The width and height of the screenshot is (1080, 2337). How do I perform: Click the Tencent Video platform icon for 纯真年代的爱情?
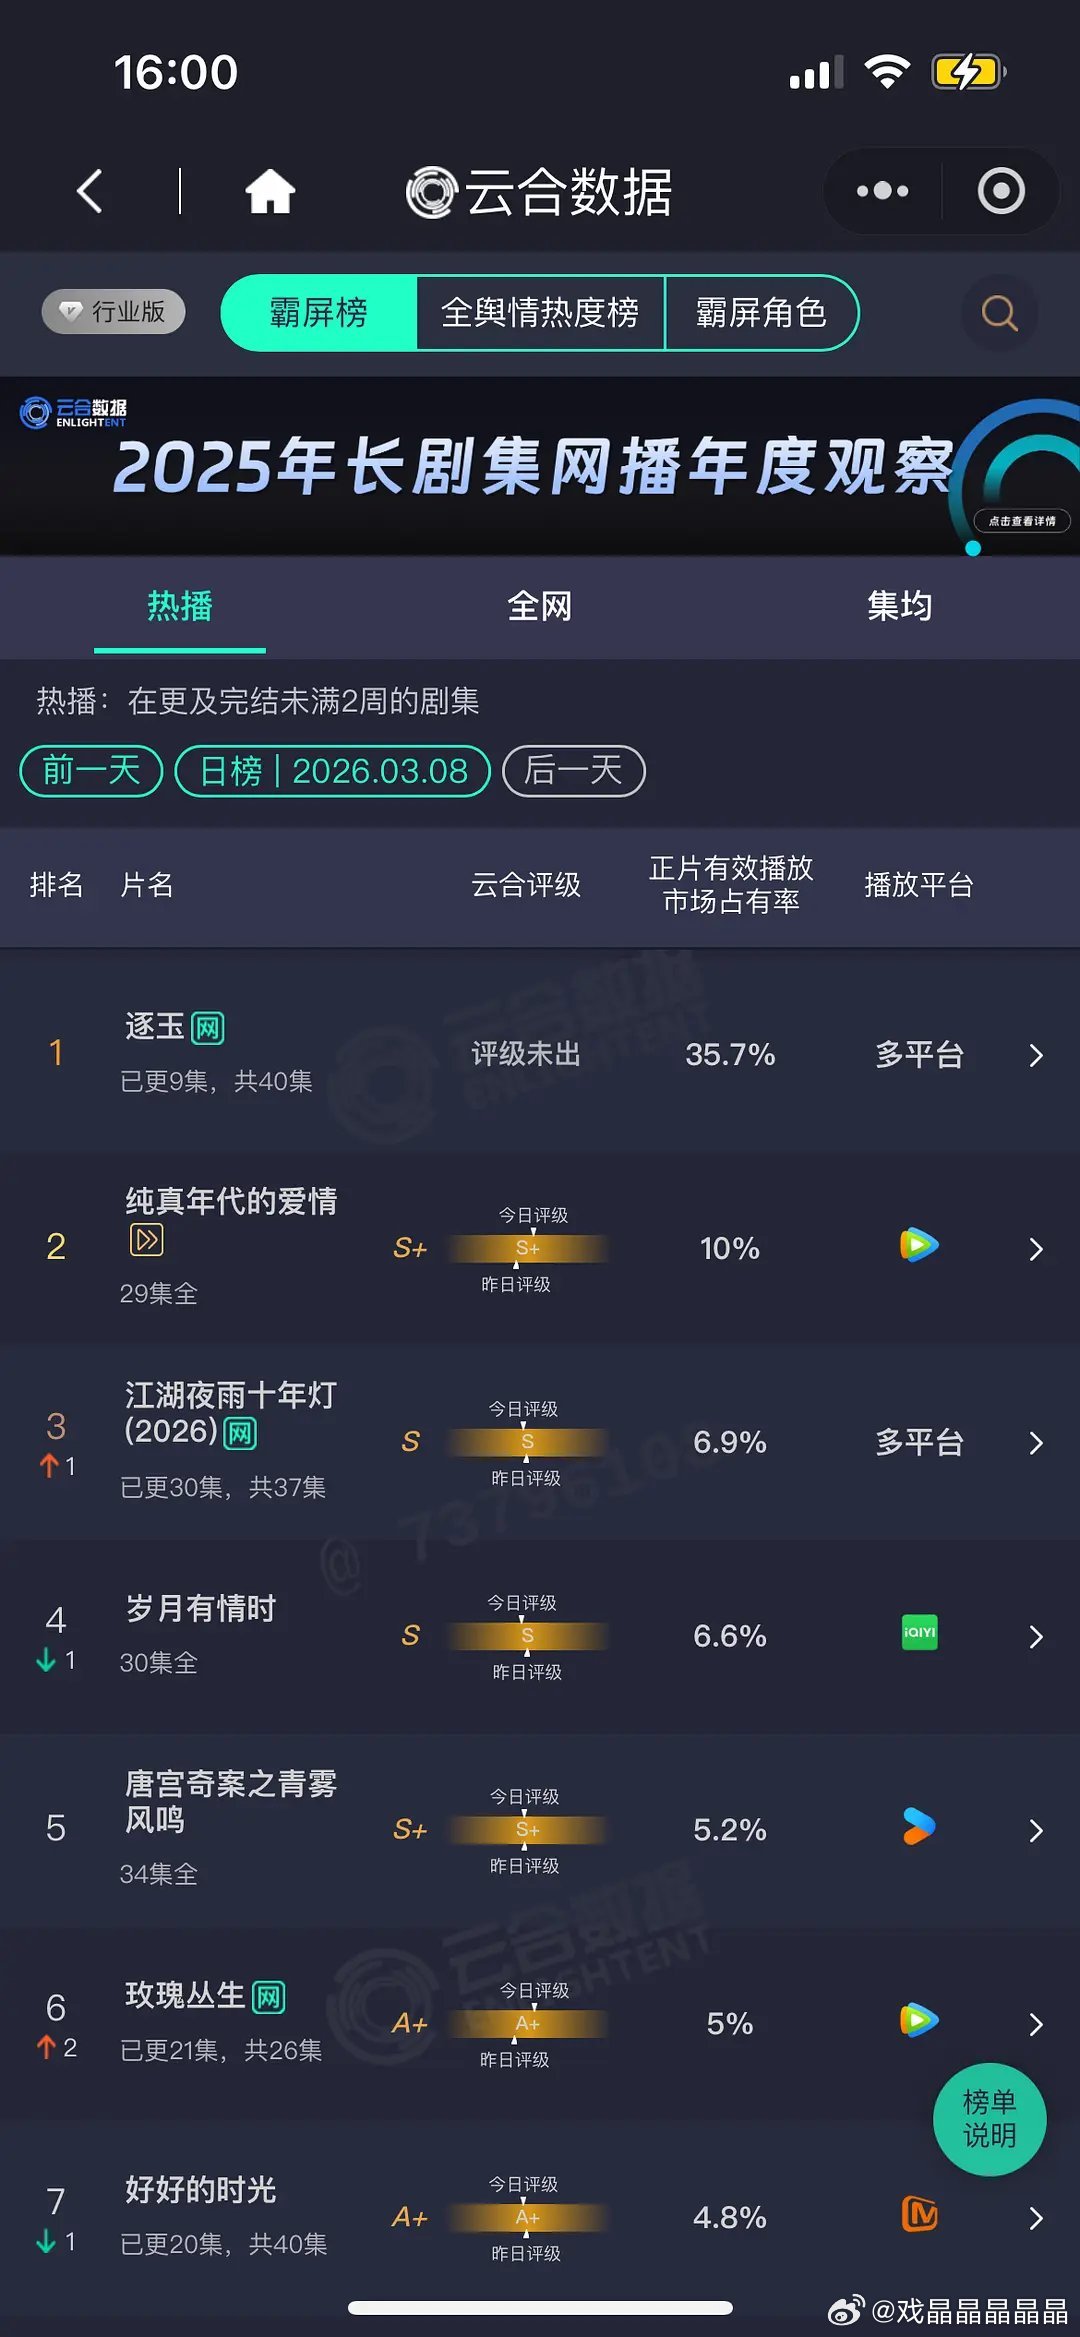tap(919, 1245)
